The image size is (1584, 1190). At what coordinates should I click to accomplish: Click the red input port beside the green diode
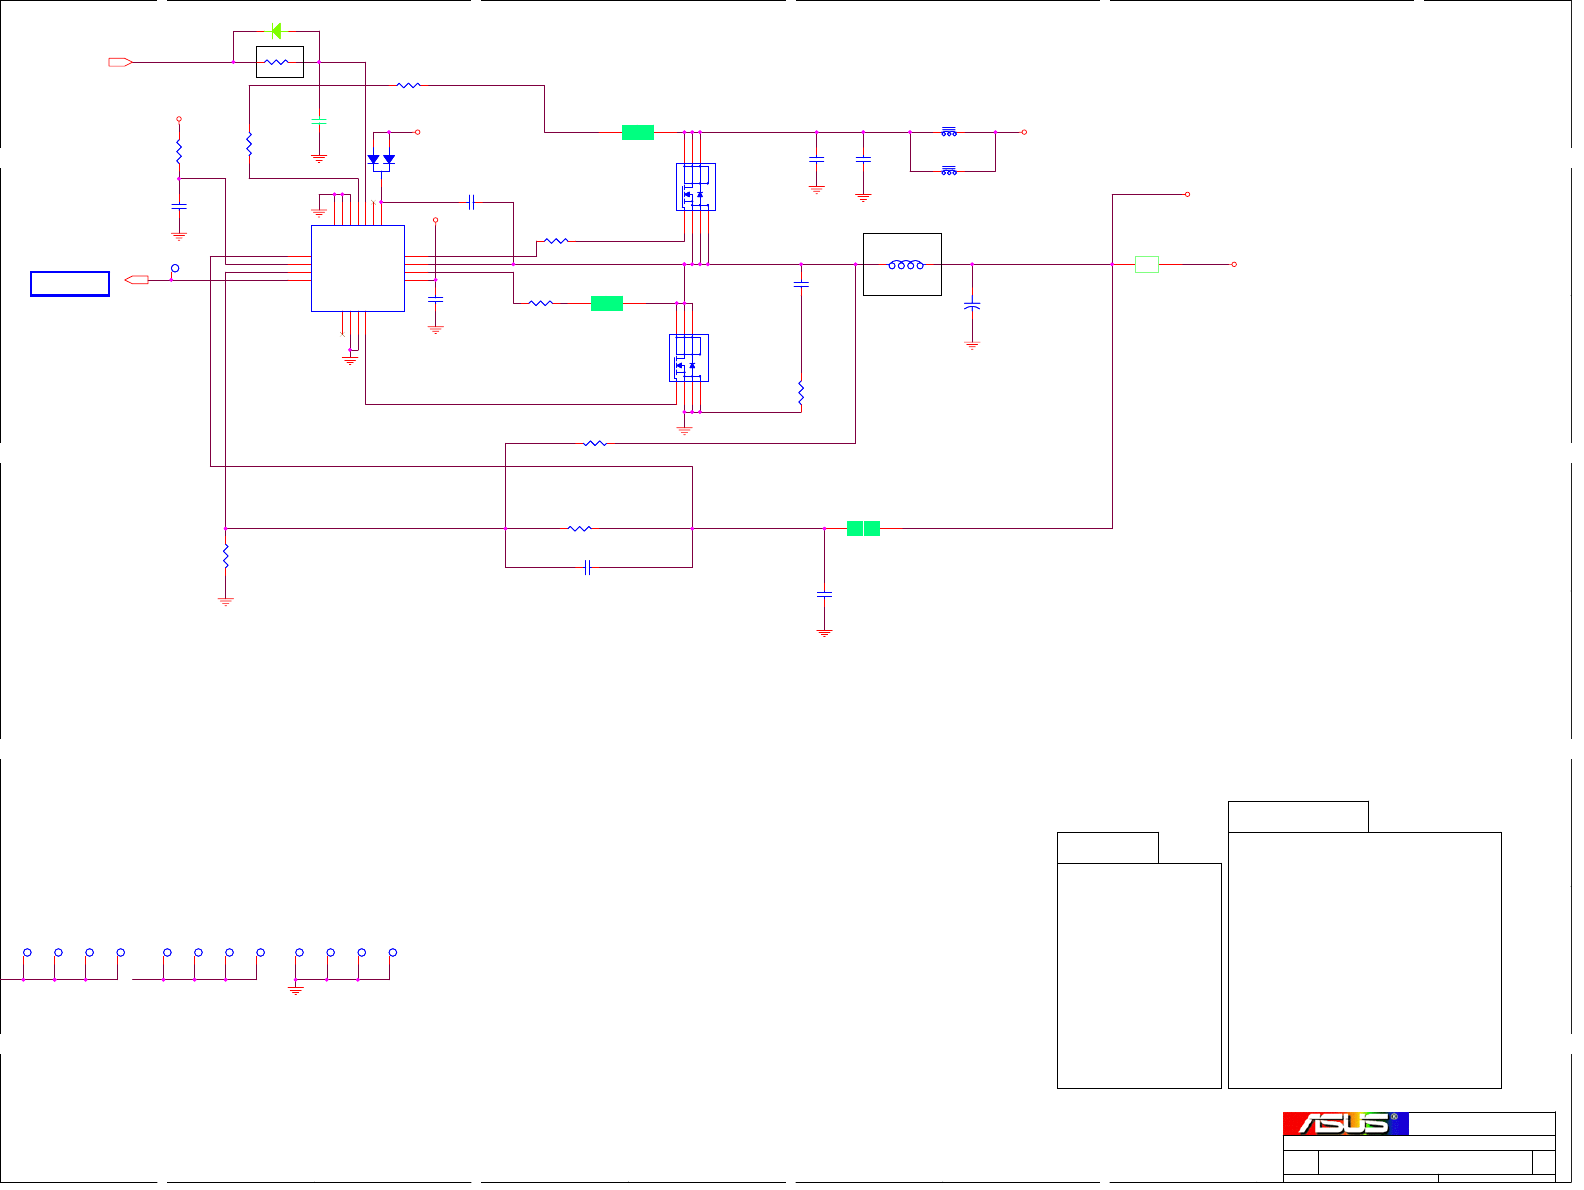pos(121,62)
